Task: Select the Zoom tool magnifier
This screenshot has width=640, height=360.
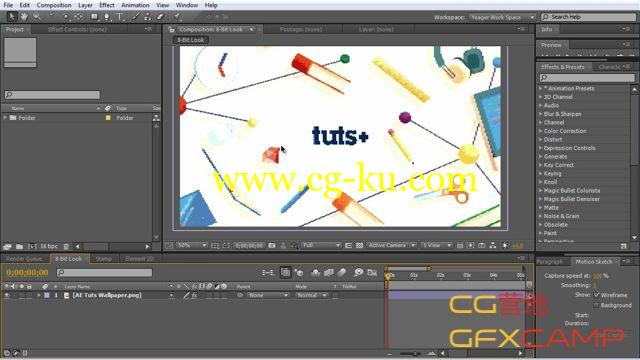Action: coord(37,17)
